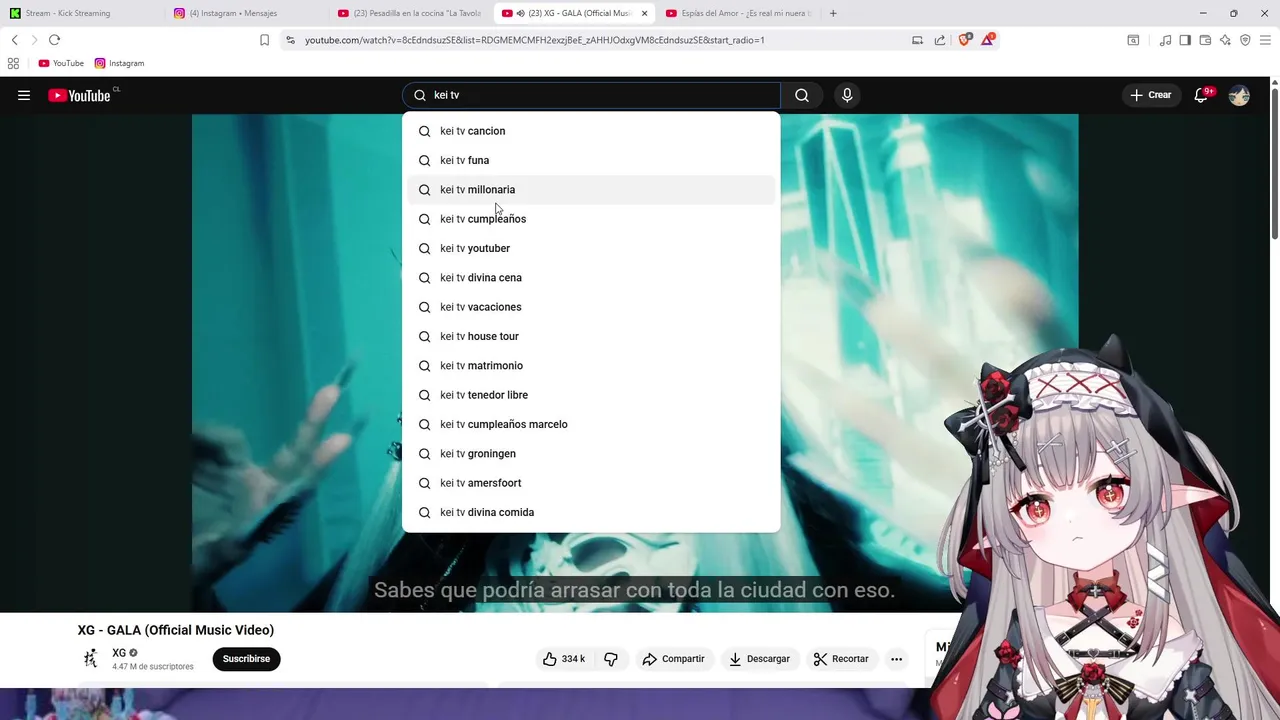
Task: Open the site settings icon in address bar
Action: click(290, 40)
